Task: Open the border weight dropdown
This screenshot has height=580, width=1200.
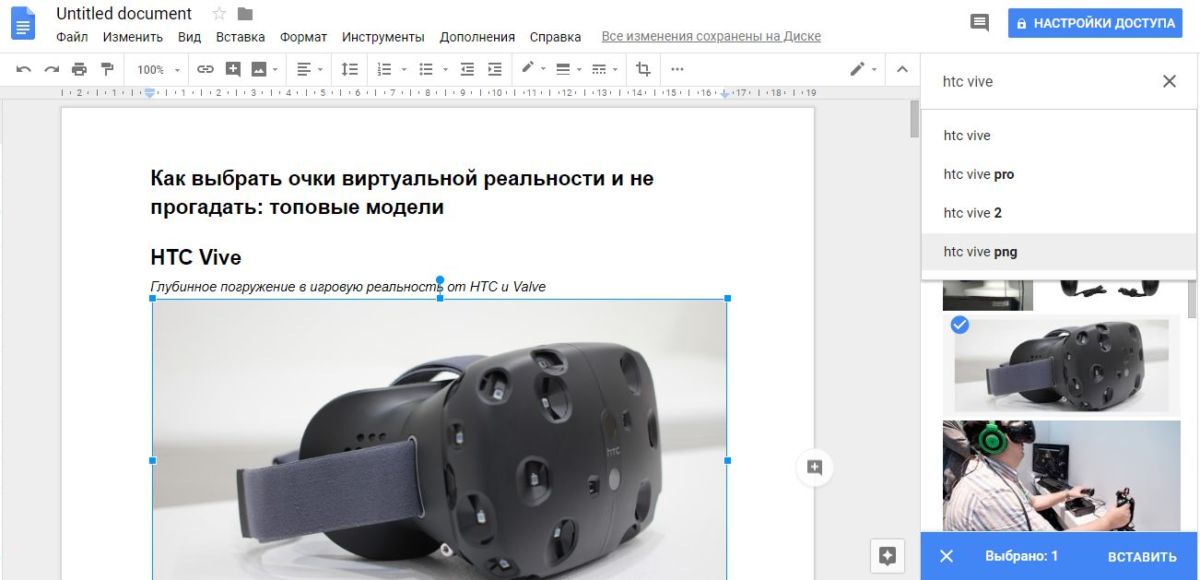Action: click(567, 70)
